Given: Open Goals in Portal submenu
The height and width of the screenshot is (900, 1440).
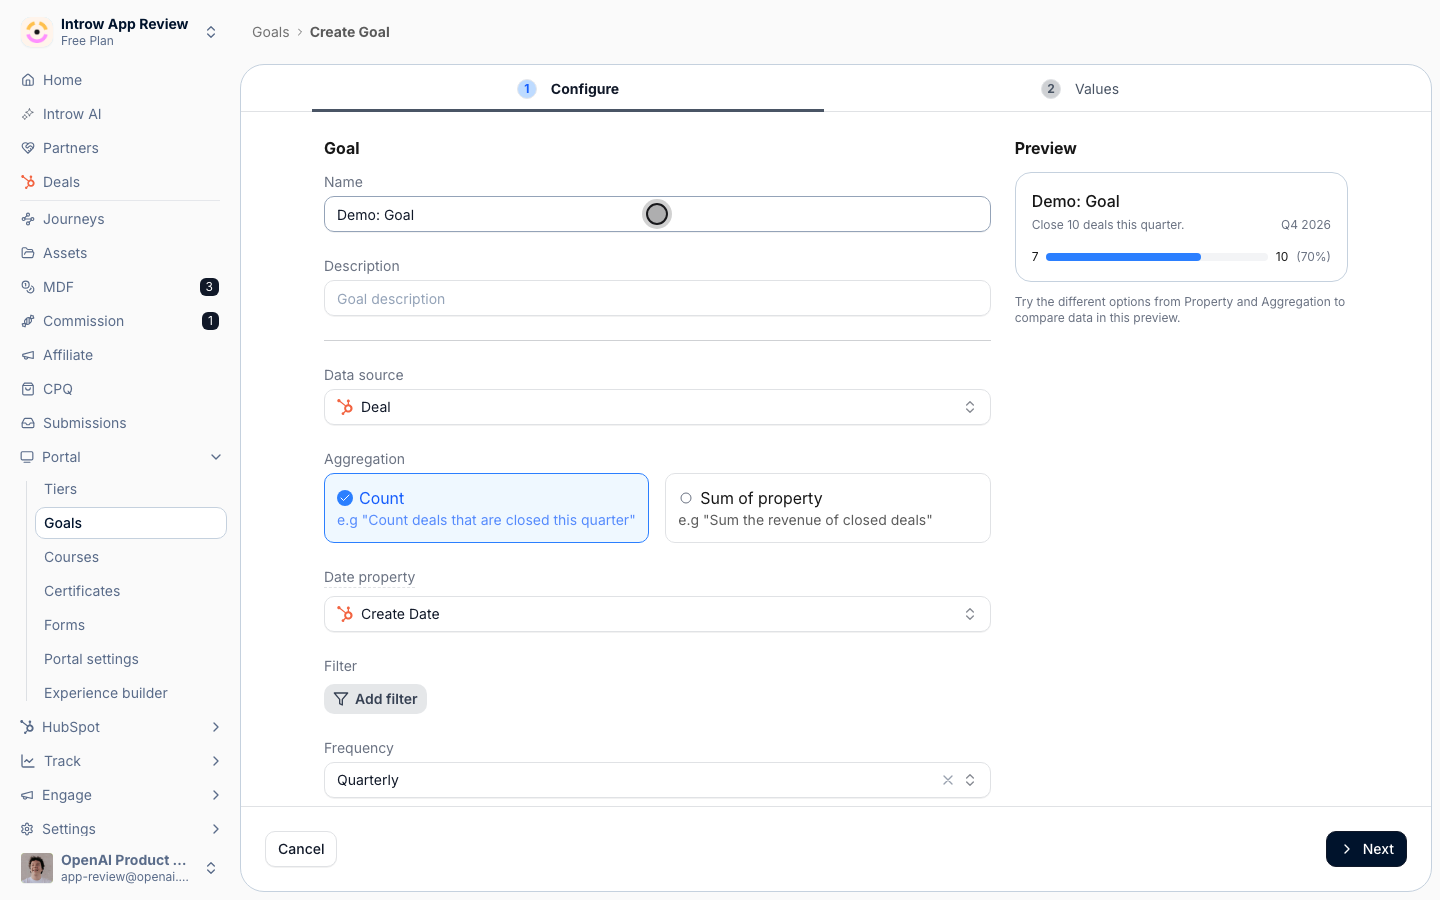Looking at the screenshot, I should (130, 523).
